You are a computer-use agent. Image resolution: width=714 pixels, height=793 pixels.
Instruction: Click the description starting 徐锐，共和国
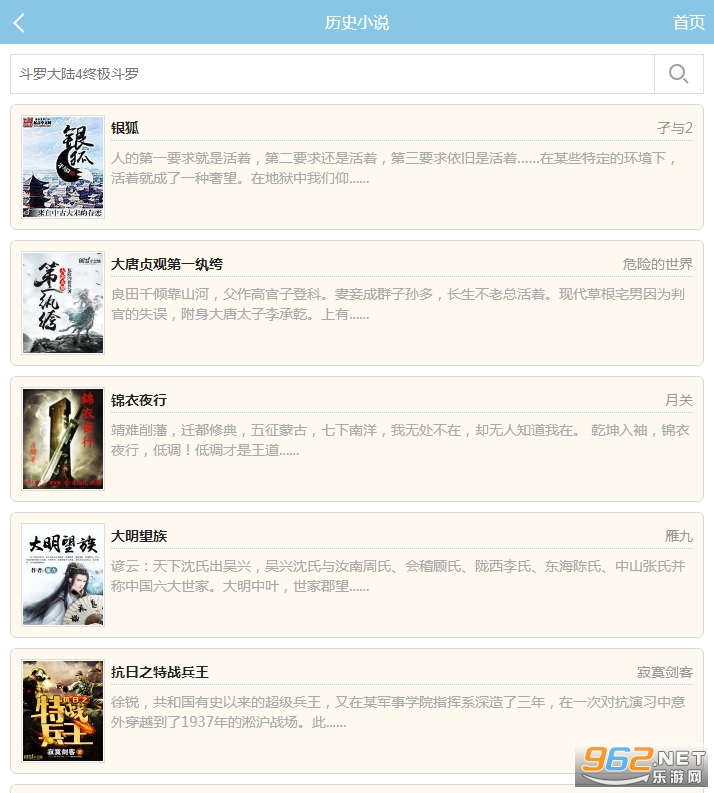[398, 713]
